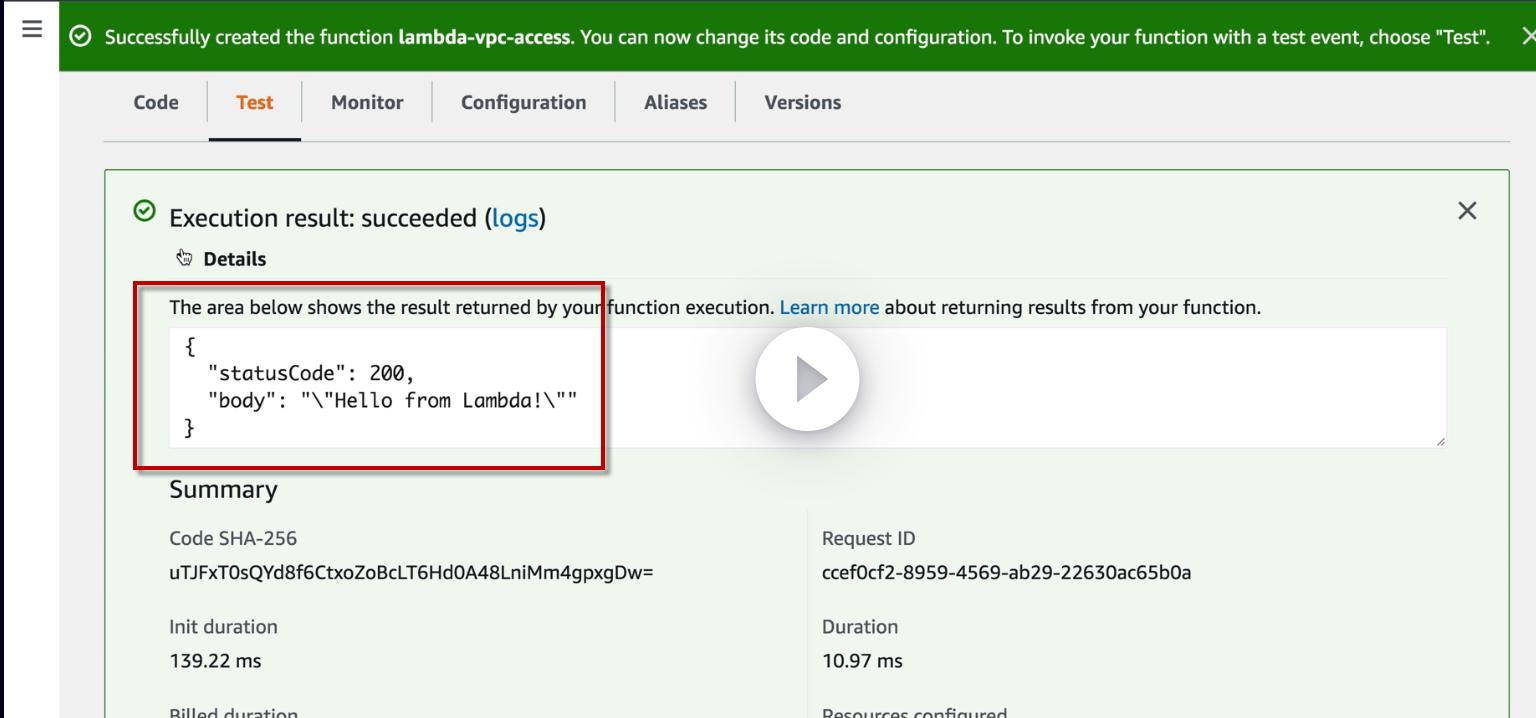Click the Duration value 10.97 ms

click(x=862, y=661)
